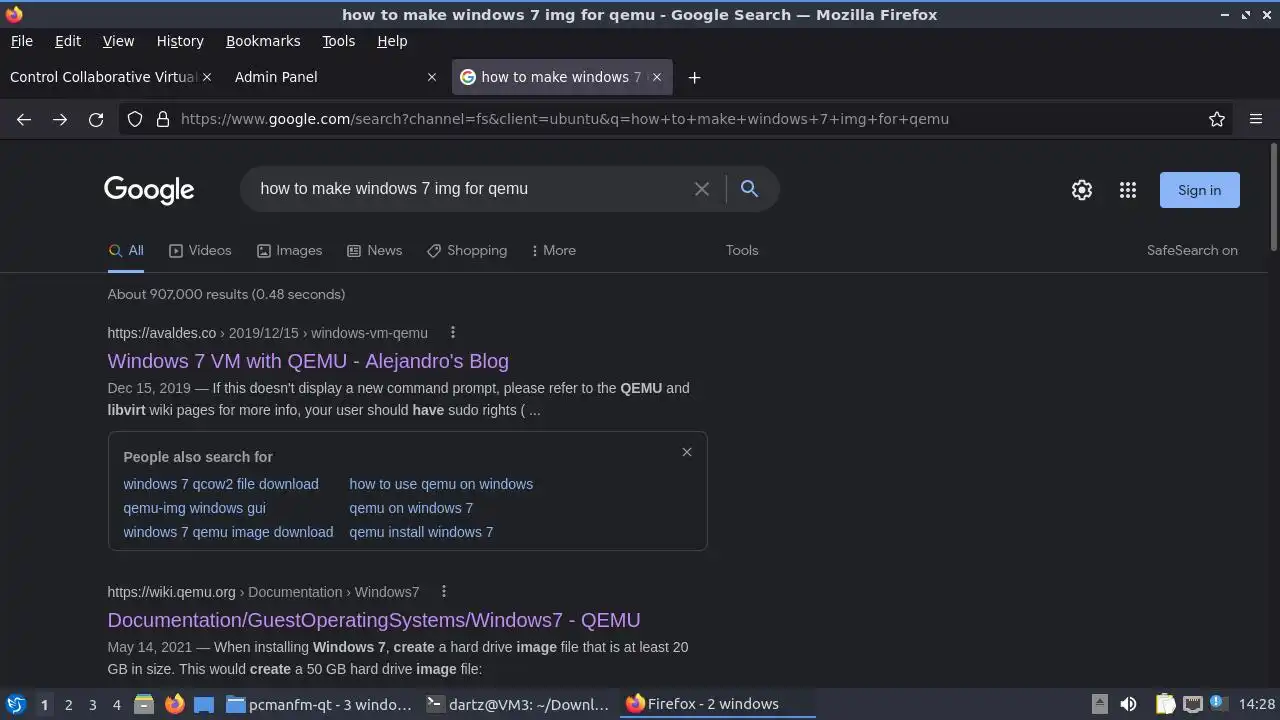Switch to Videos results
The width and height of the screenshot is (1280, 720).
200,251
